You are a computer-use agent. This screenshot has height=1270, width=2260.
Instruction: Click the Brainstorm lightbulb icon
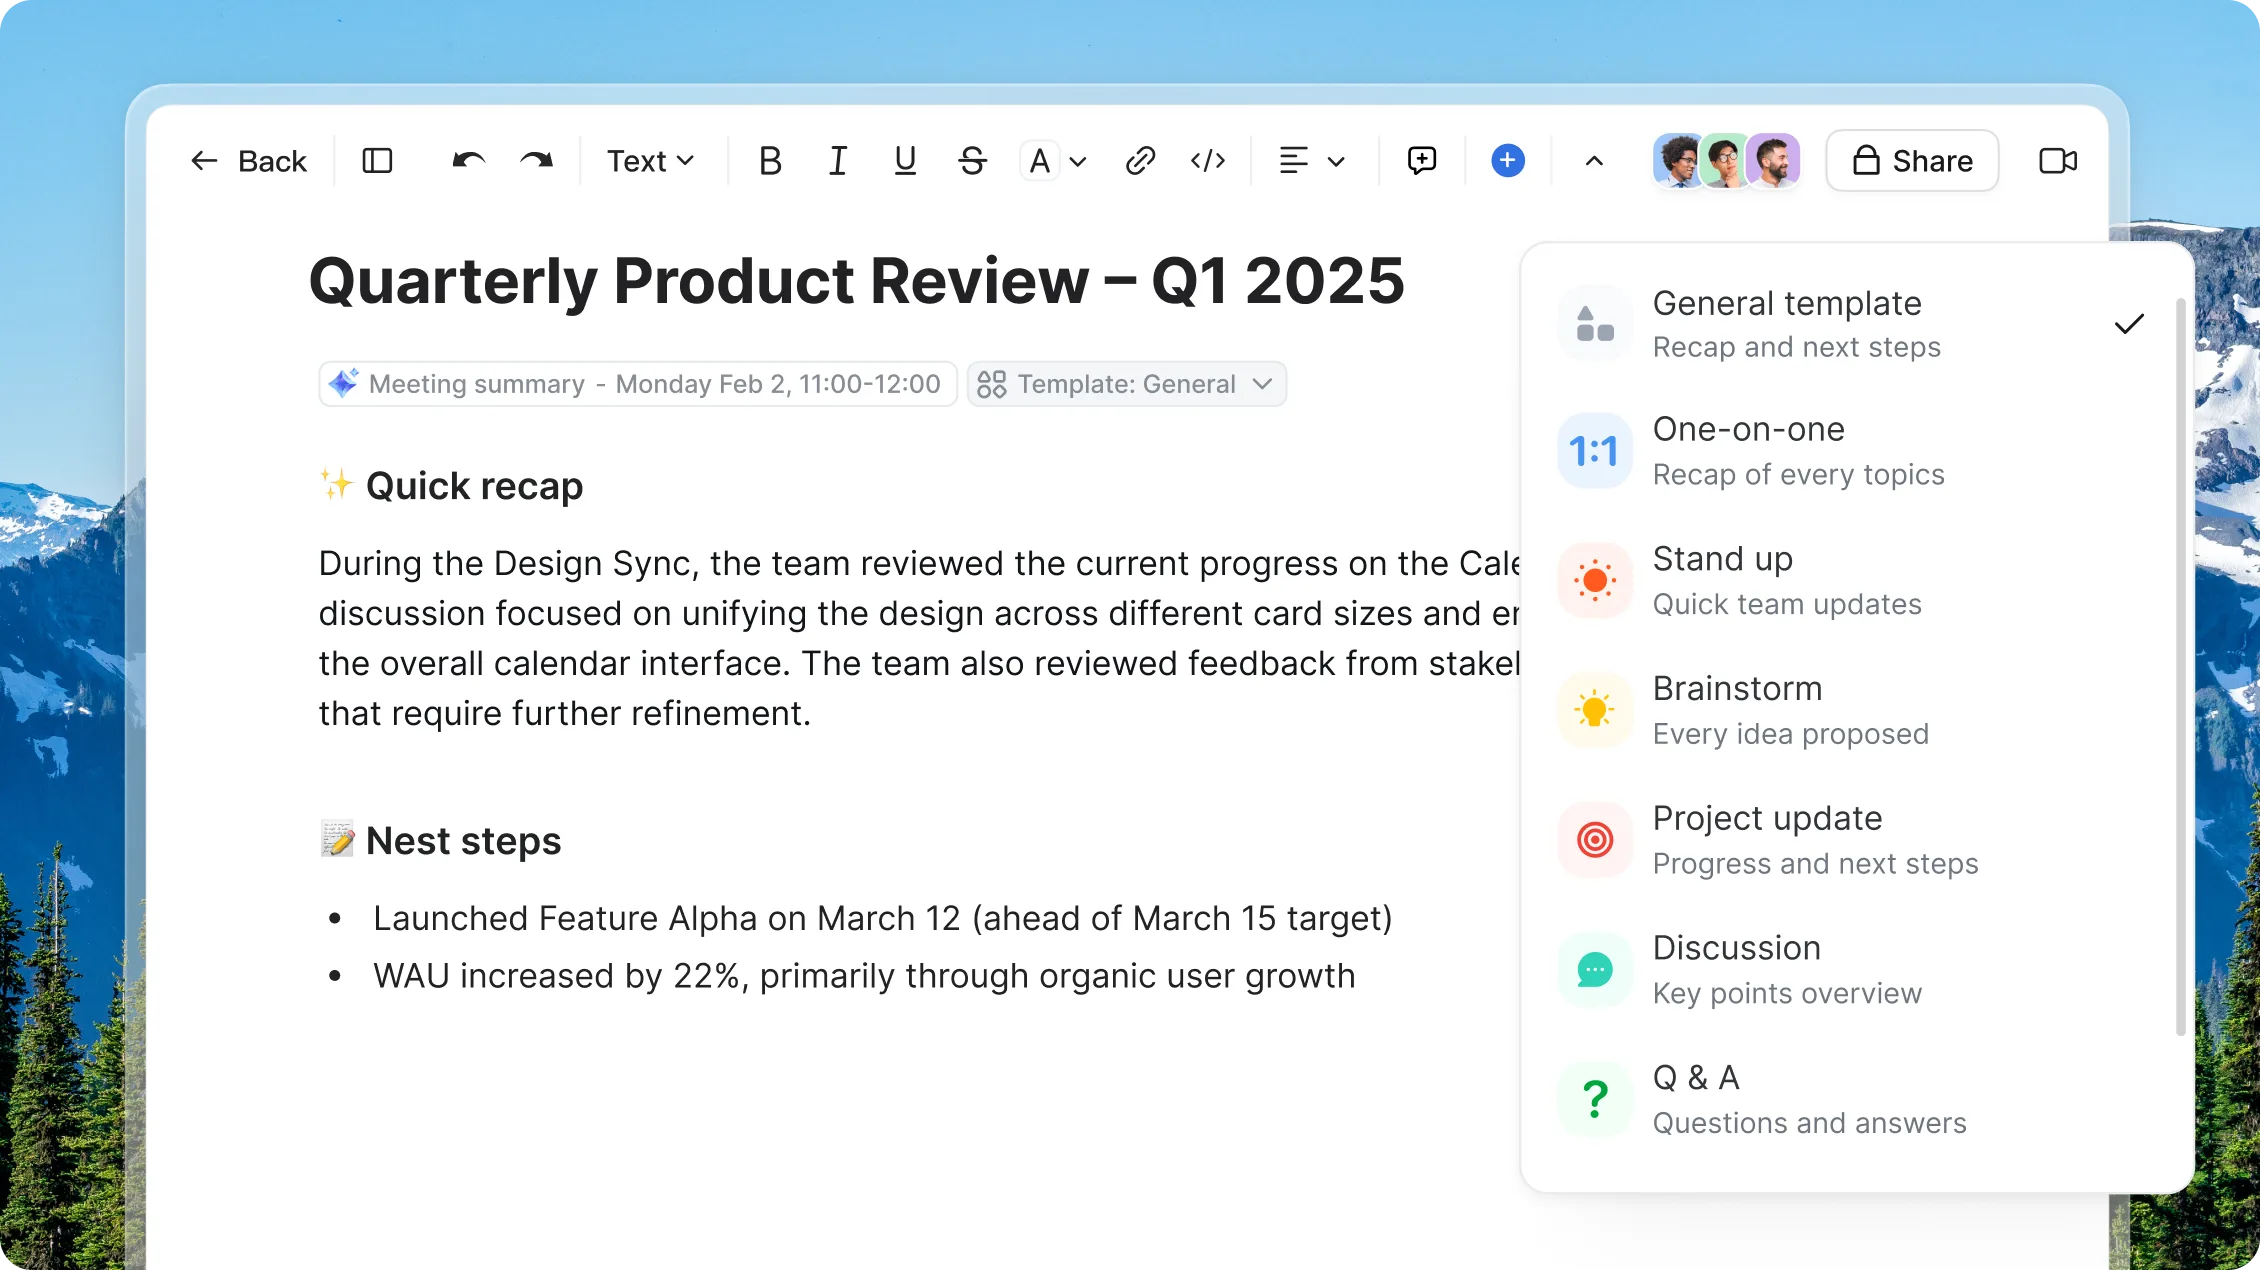tap(1595, 710)
